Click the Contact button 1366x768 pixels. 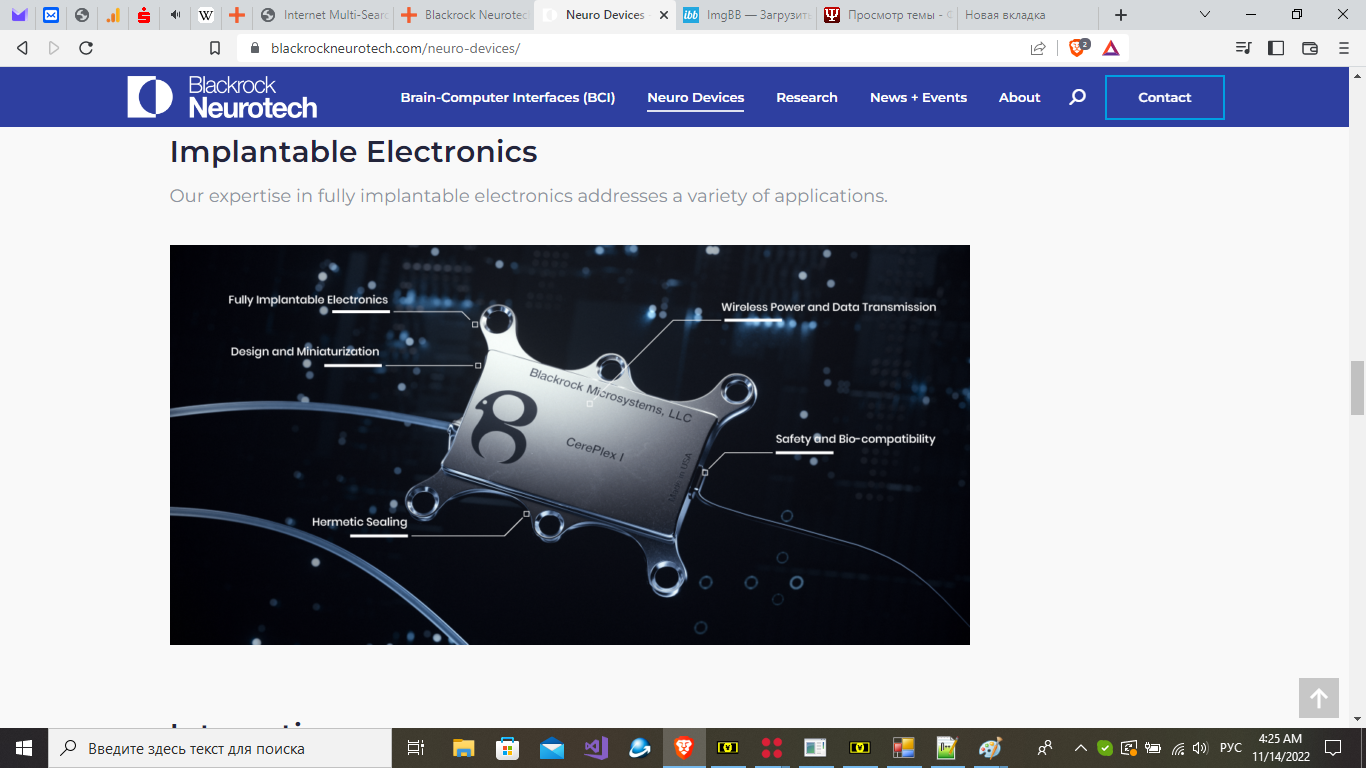tap(1165, 97)
